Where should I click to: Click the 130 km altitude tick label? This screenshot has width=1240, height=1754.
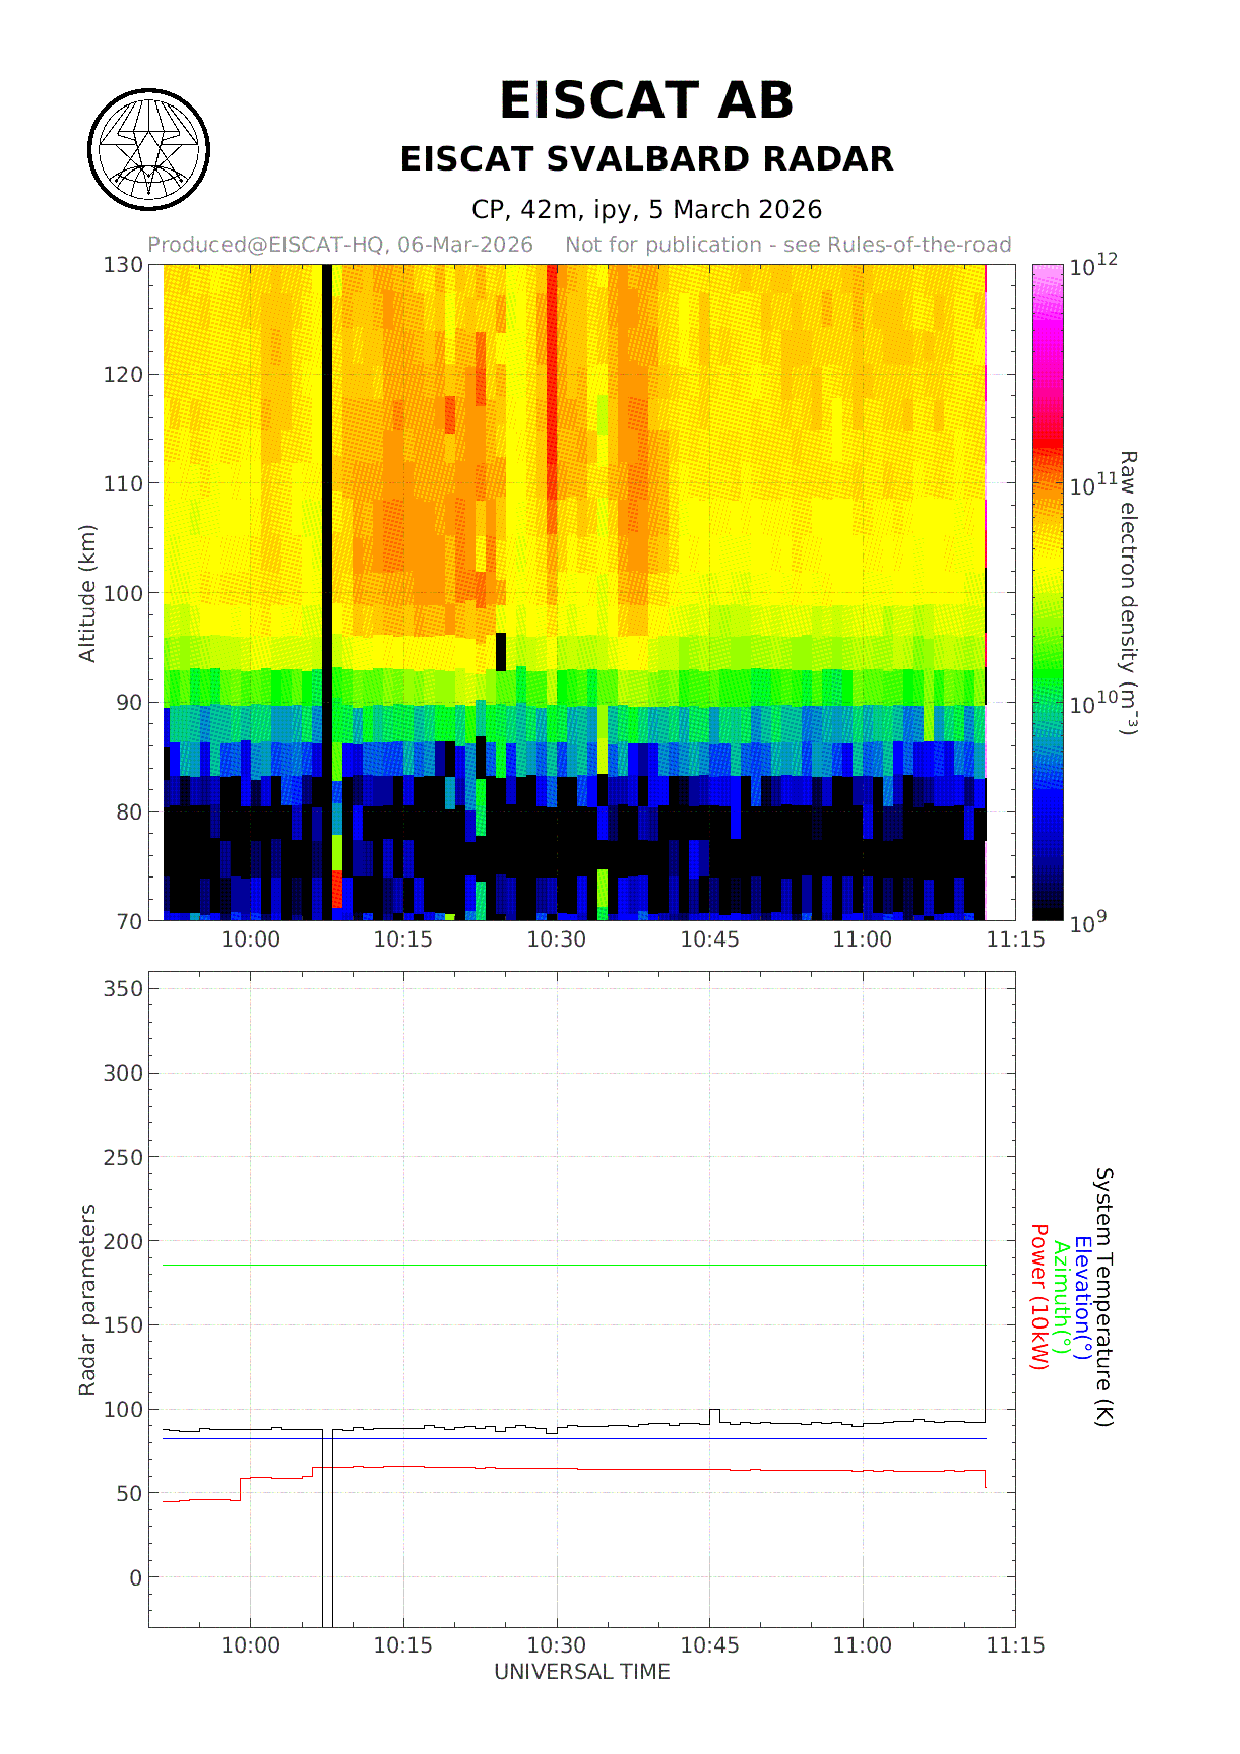pos(123,265)
